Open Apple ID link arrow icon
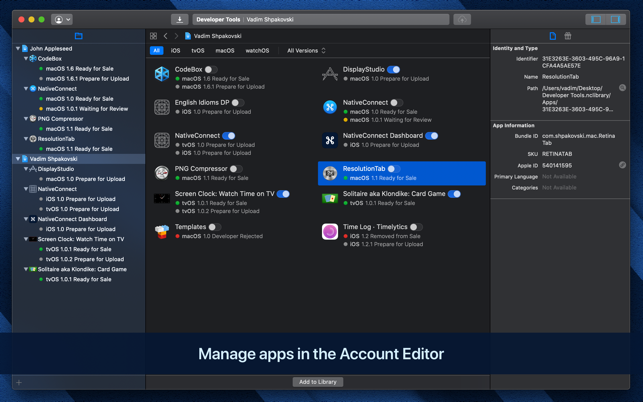Image resolution: width=643 pixels, height=402 pixels. point(622,165)
